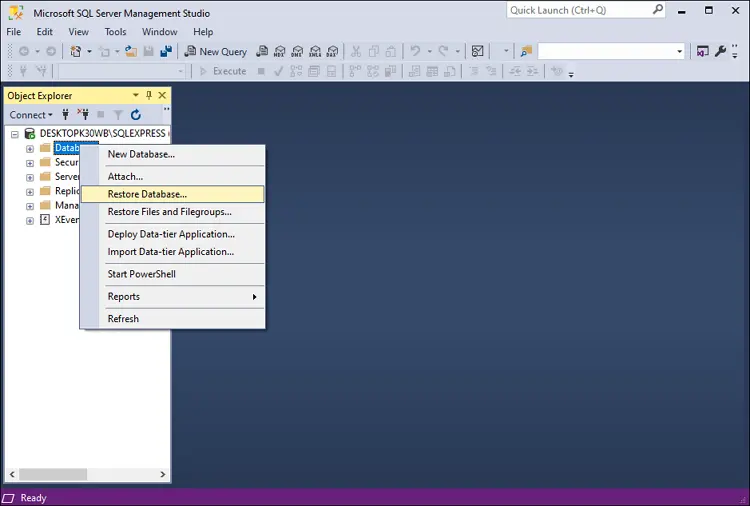Choose Import Data-tier Application...
The width and height of the screenshot is (750, 506).
[x=173, y=252]
